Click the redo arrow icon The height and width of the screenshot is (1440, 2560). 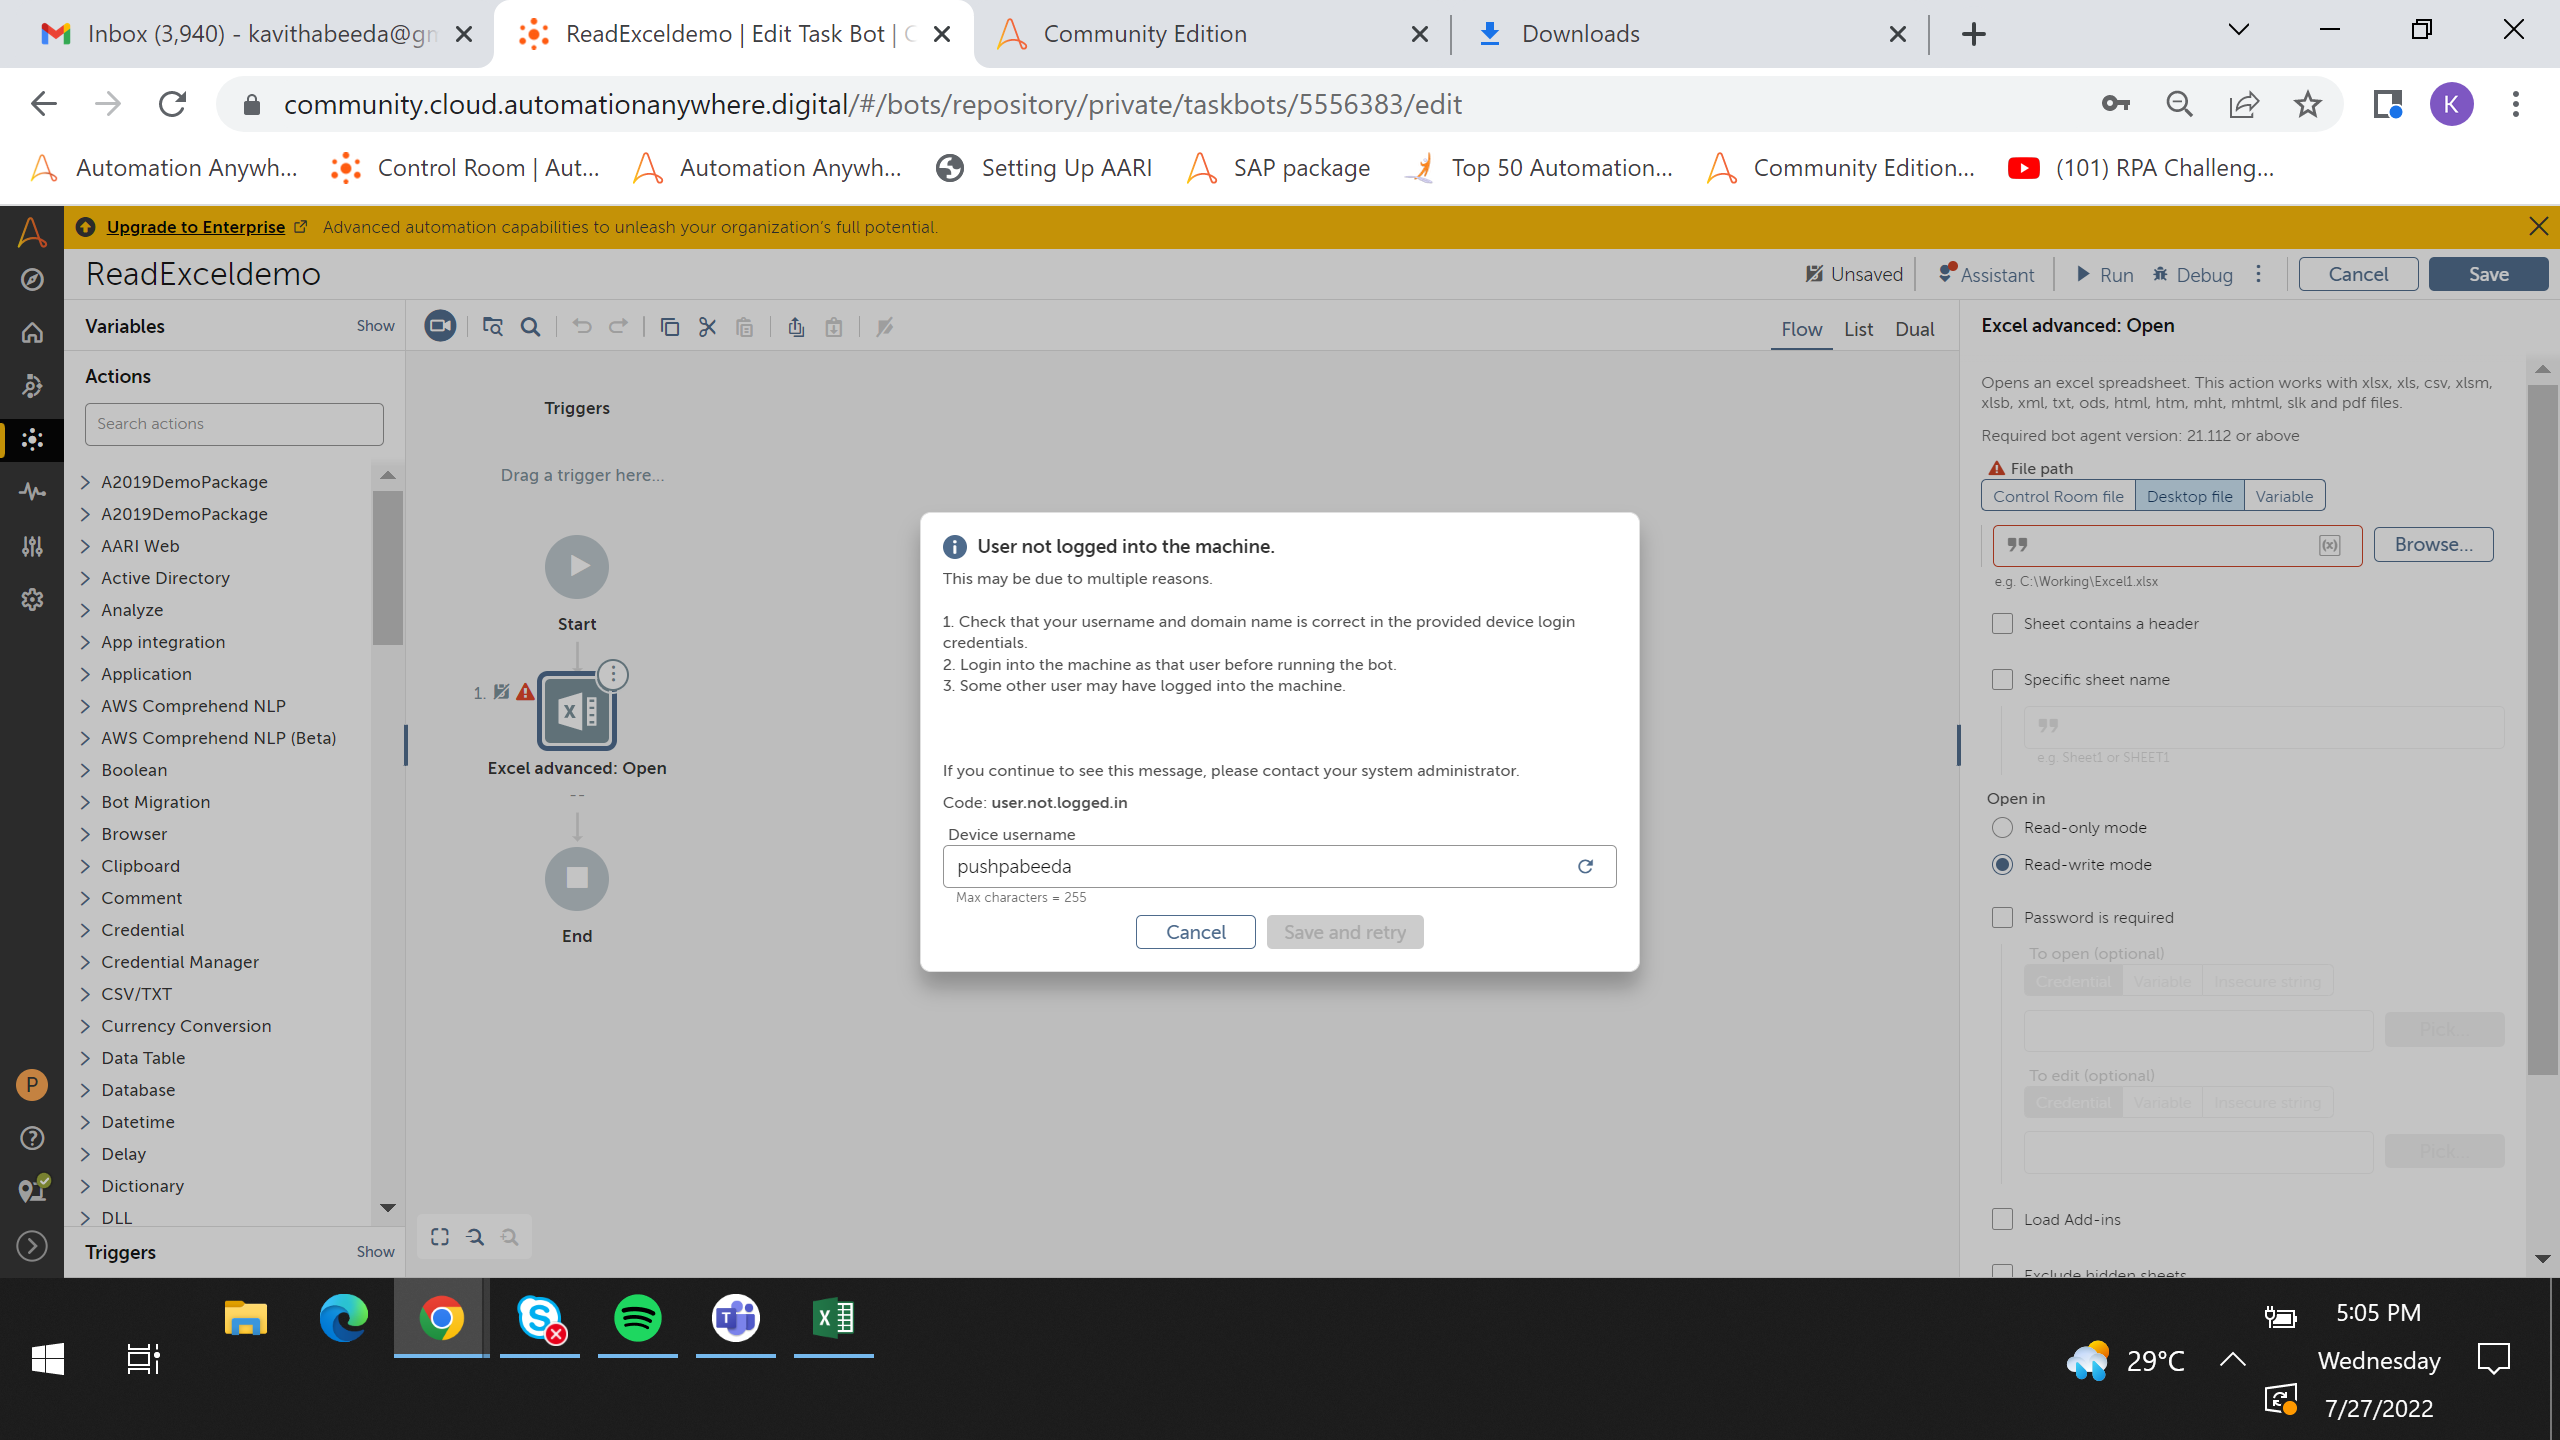click(x=619, y=327)
